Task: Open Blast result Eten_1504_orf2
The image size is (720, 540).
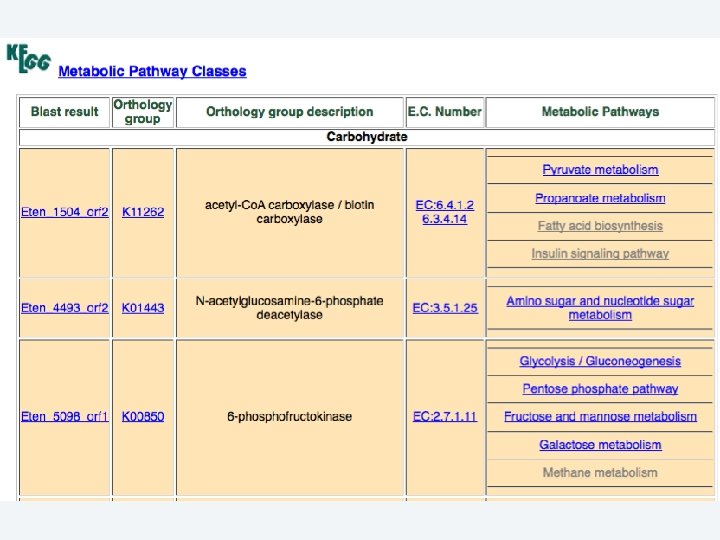Action: coord(65,212)
